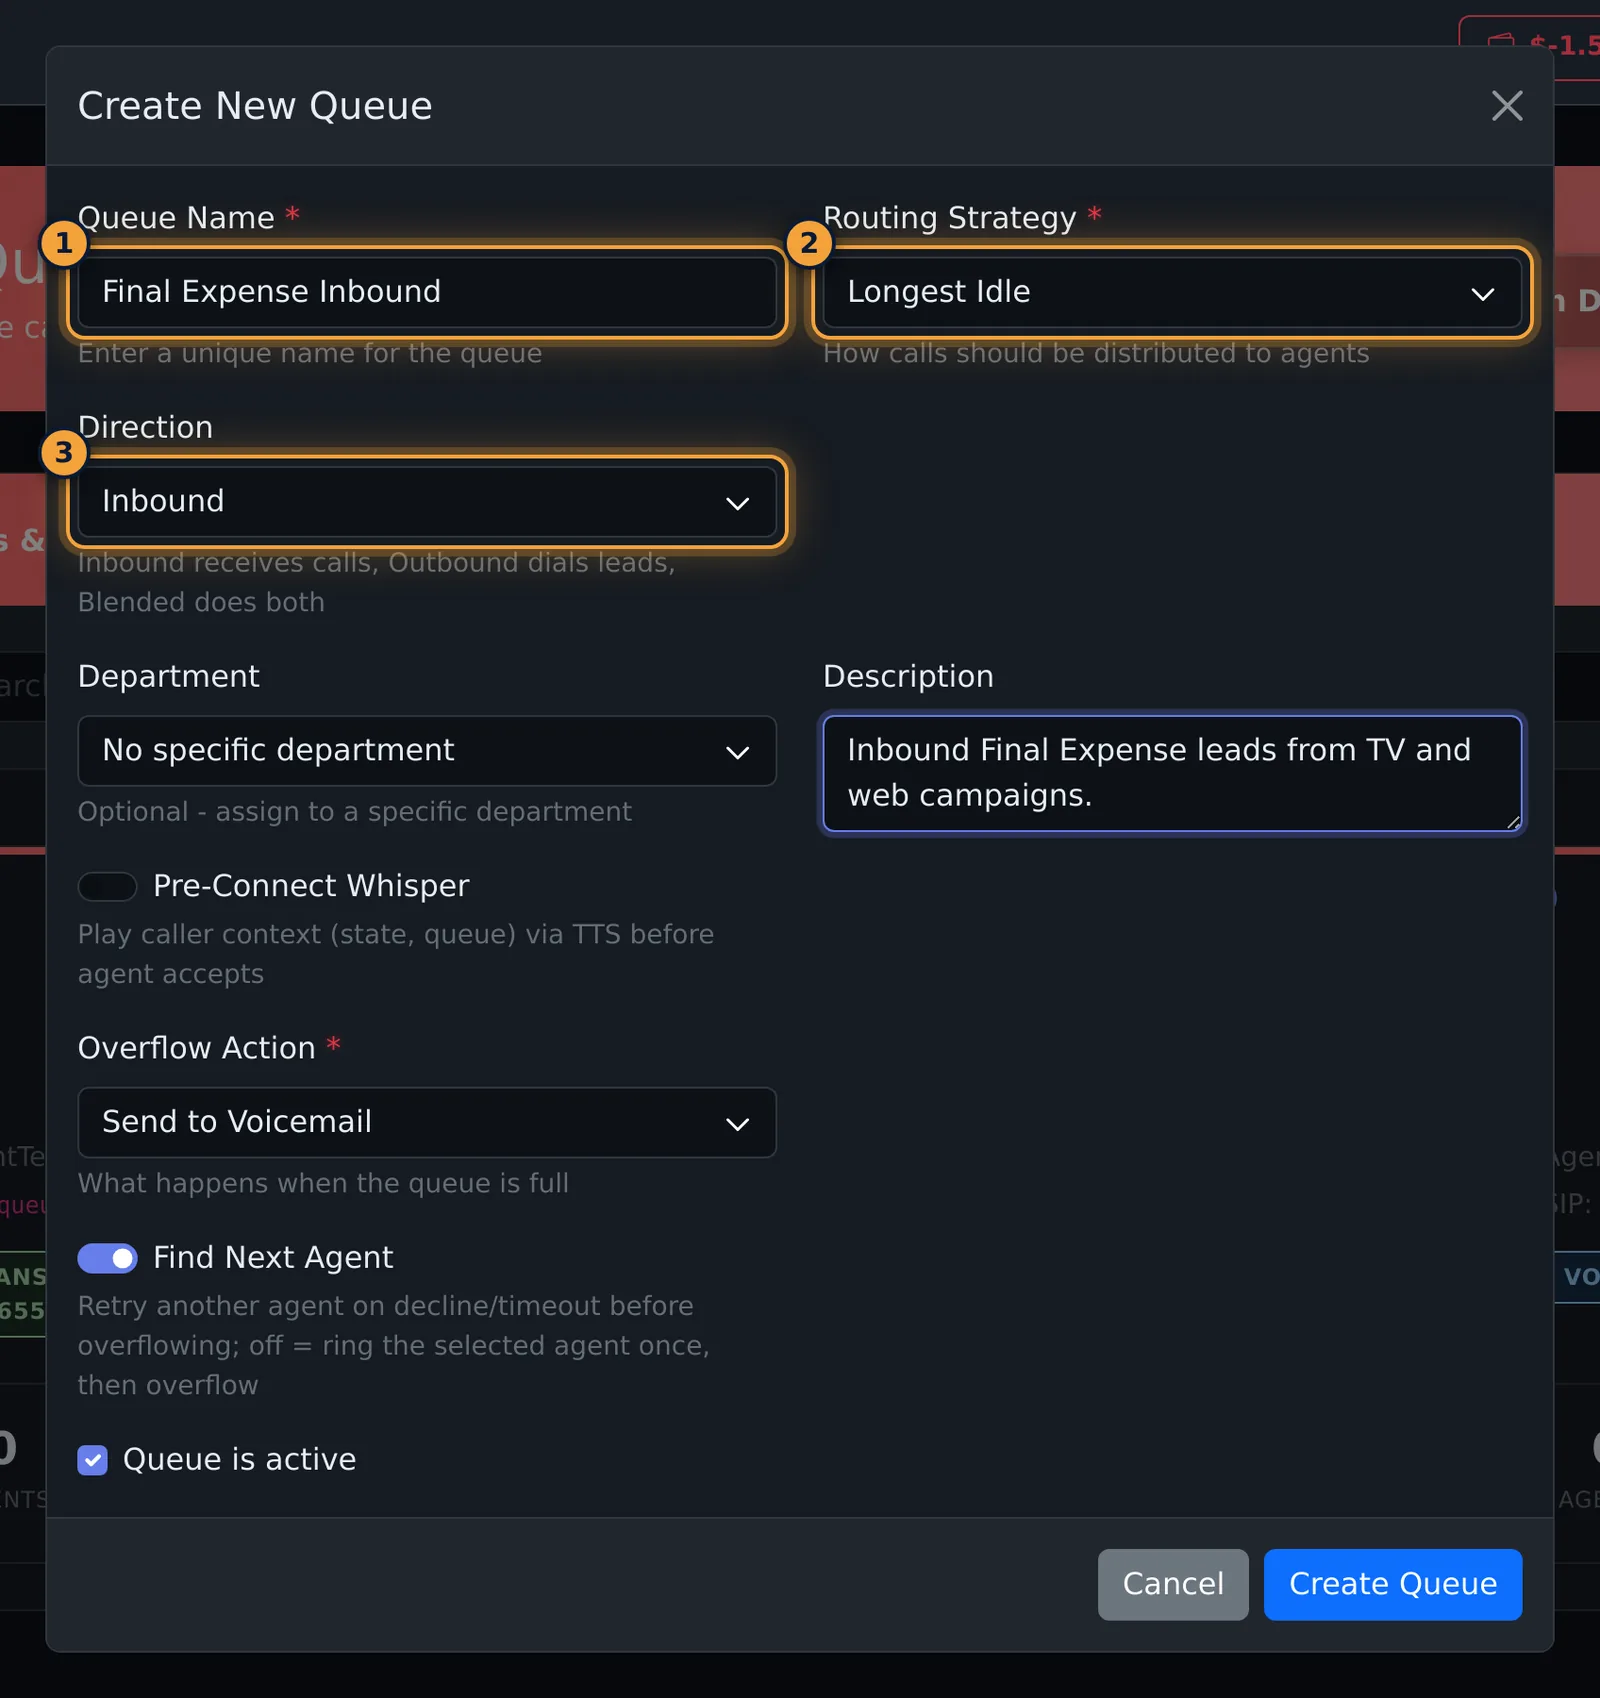Click the 'Create New Queue' dialog title
The image size is (1600, 1698).
pos(255,106)
